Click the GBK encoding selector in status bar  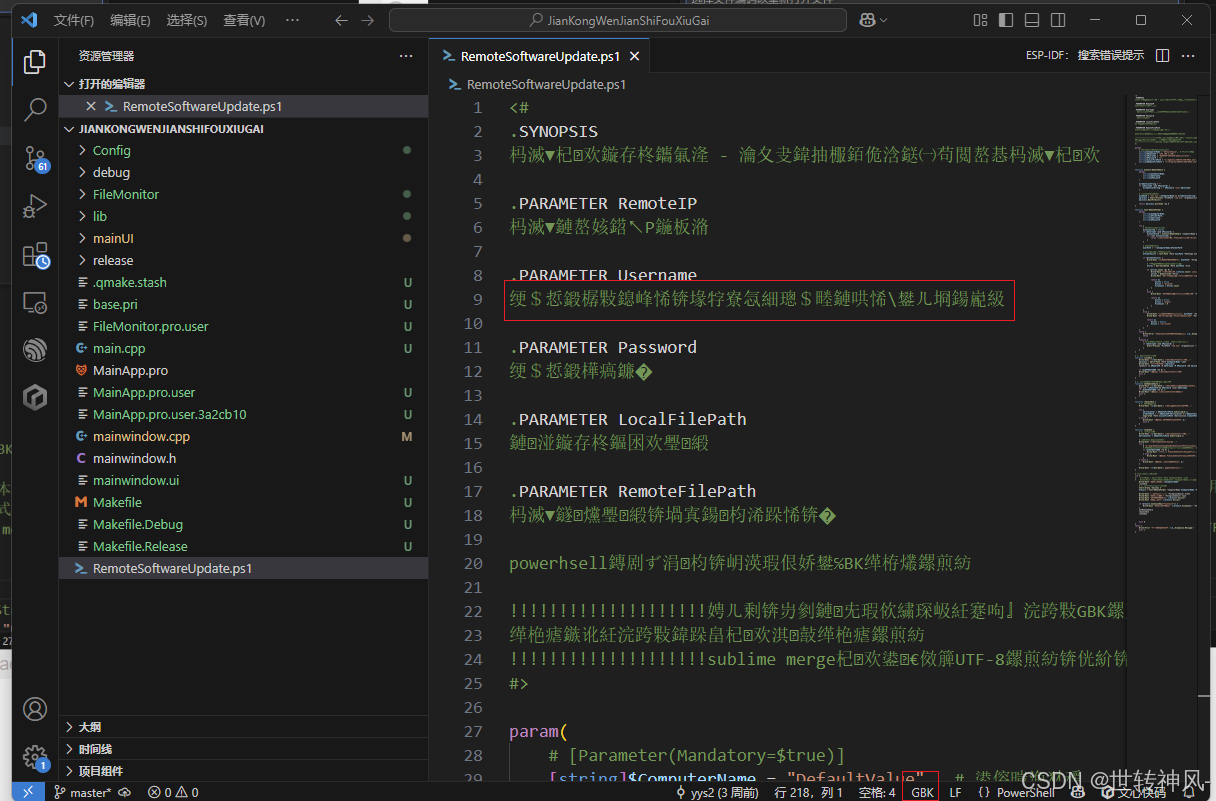pyautogui.click(x=922, y=792)
